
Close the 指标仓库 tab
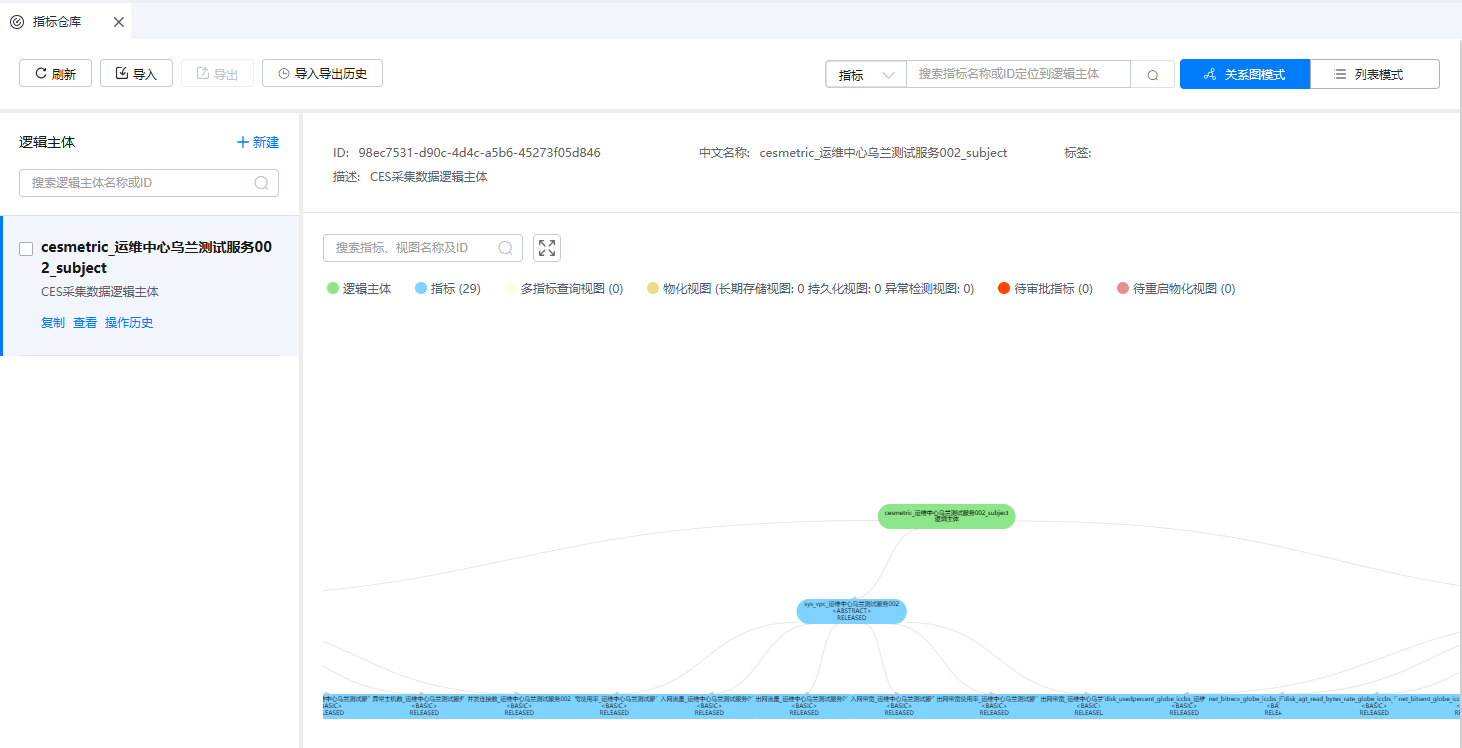(118, 22)
